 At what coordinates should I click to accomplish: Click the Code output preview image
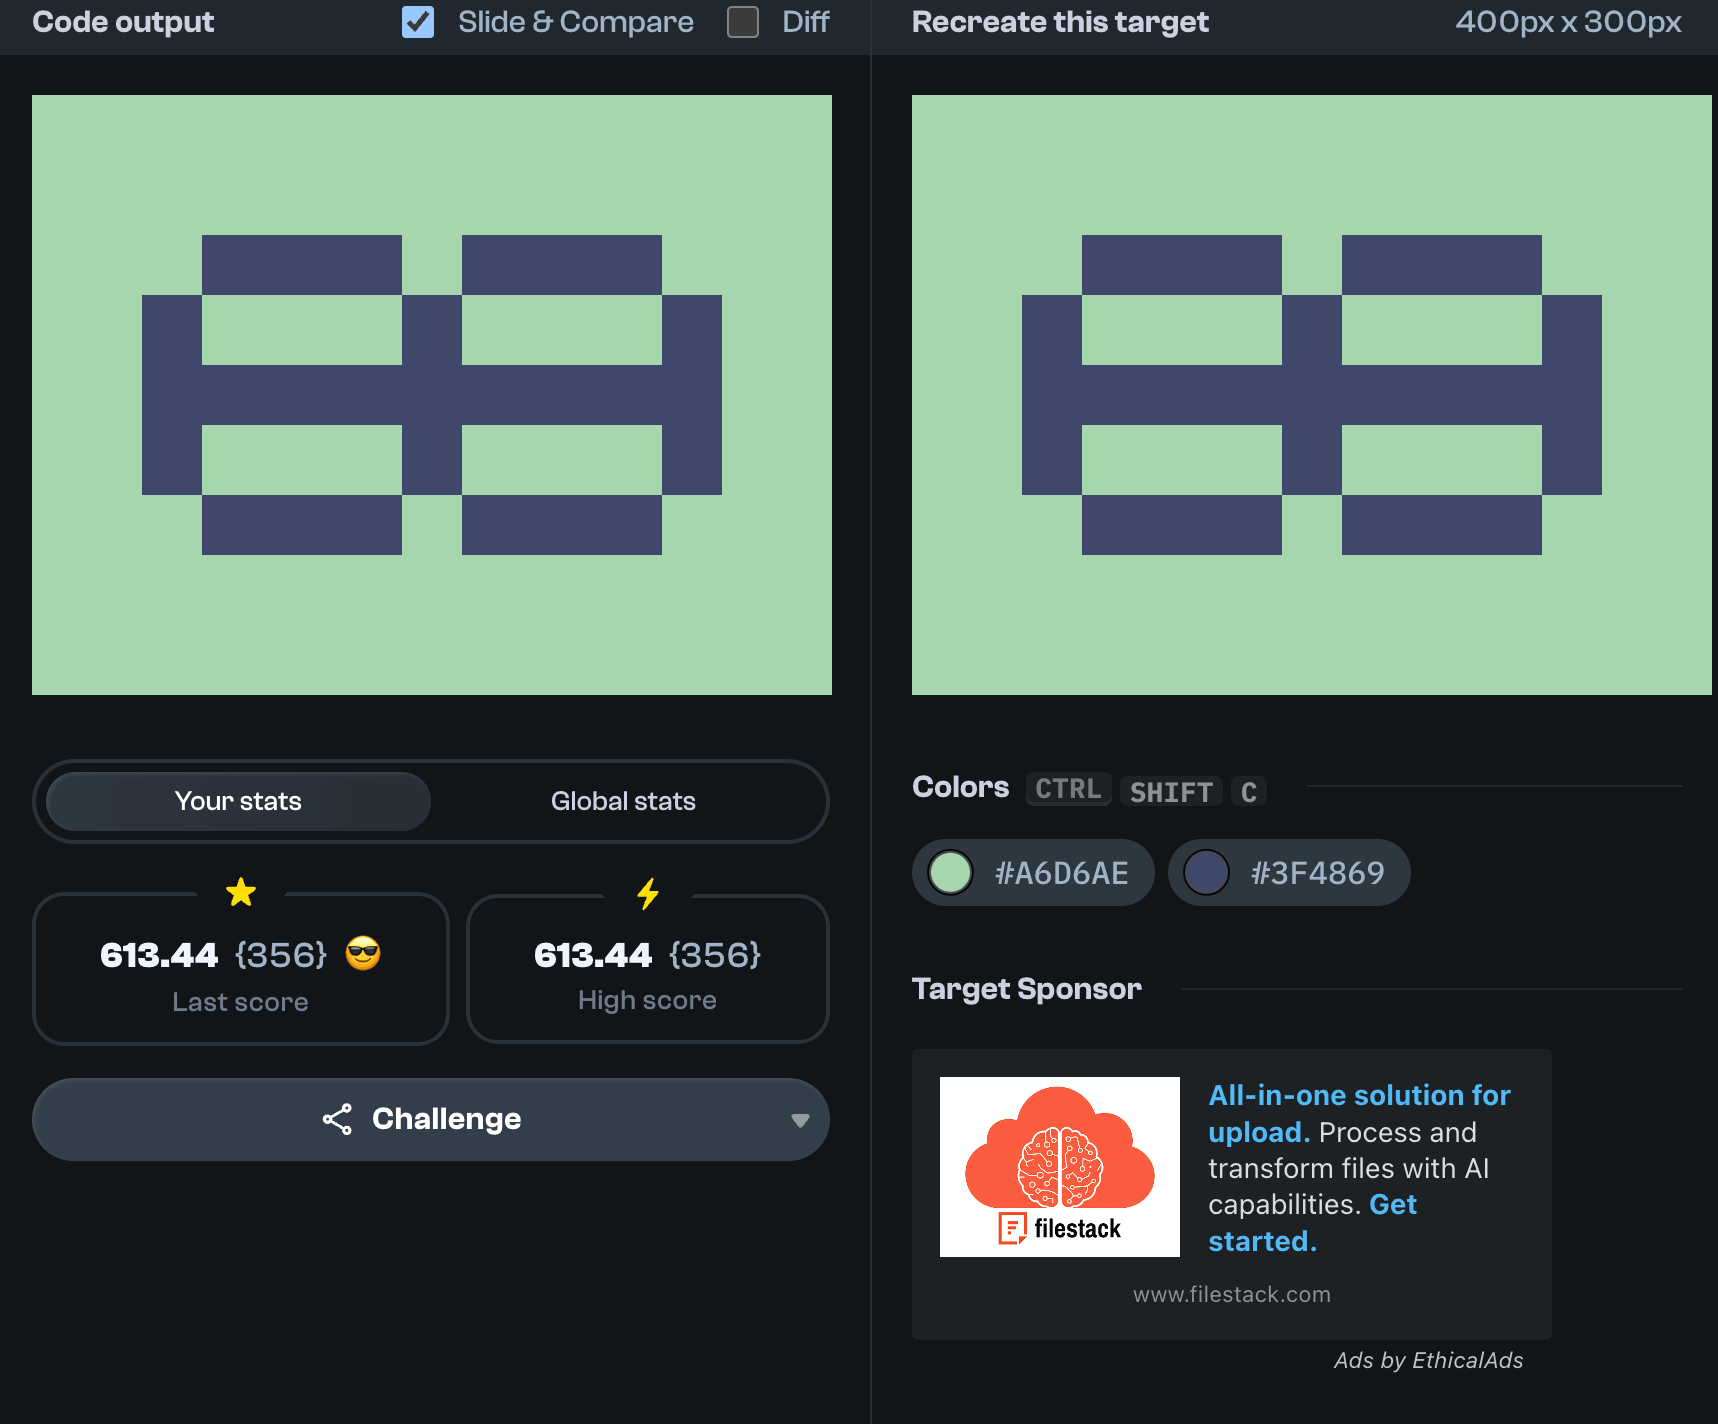(432, 395)
